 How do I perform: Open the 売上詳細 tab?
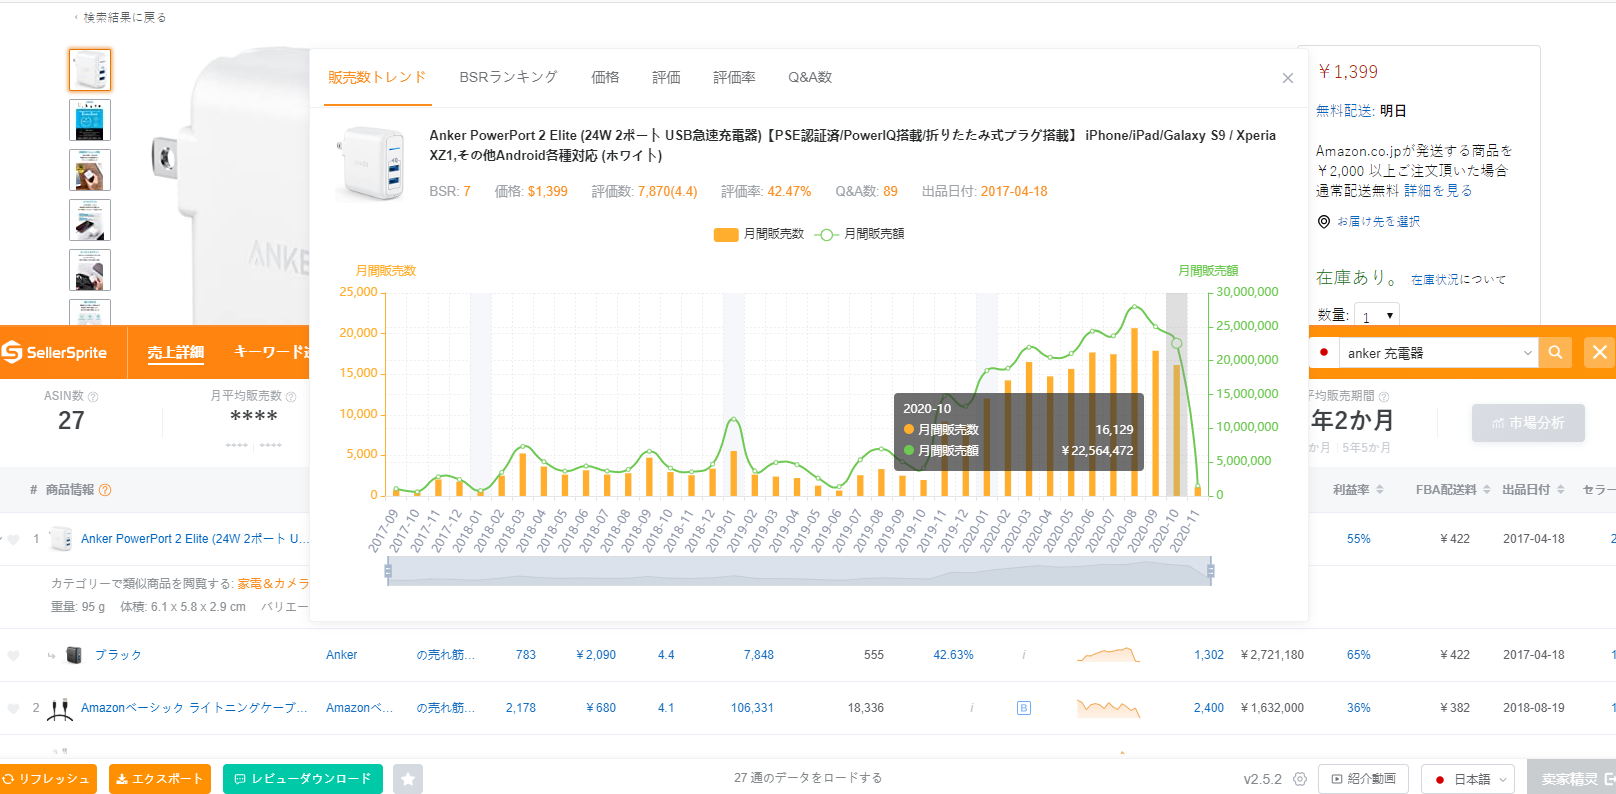click(176, 352)
